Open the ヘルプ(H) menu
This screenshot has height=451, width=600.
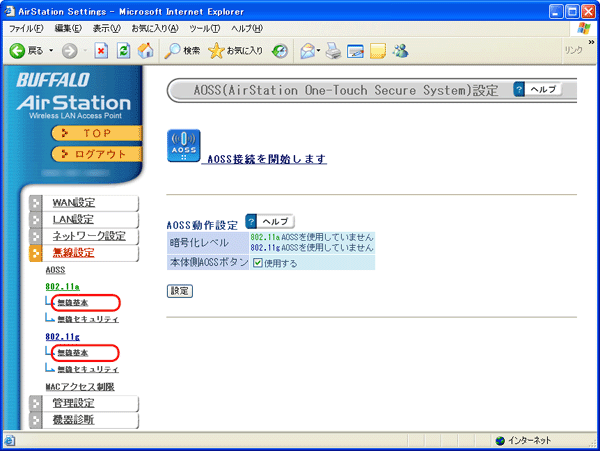click(247, 29)
